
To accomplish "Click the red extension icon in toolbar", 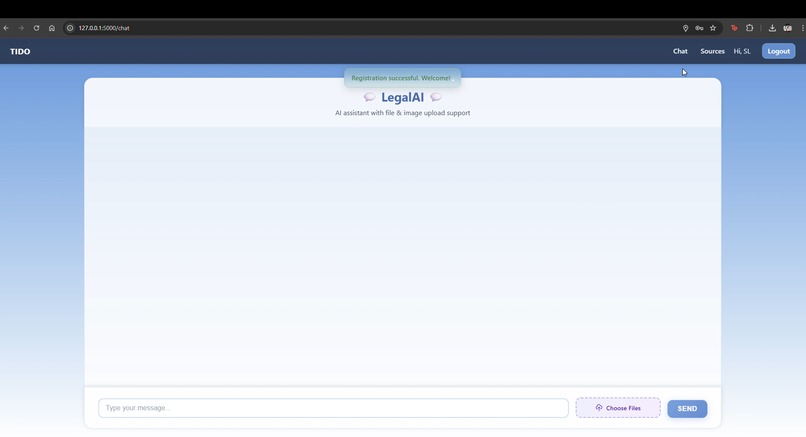I will click(734, 28).
